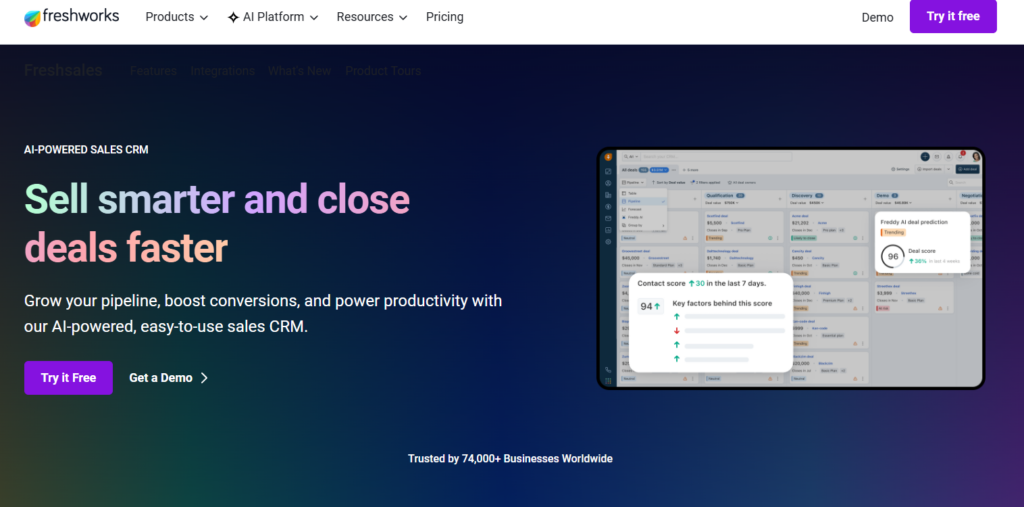Open the Features sub-navigation item
Image resolution: width=1024 pixels, height=507 pixels.
153,71
